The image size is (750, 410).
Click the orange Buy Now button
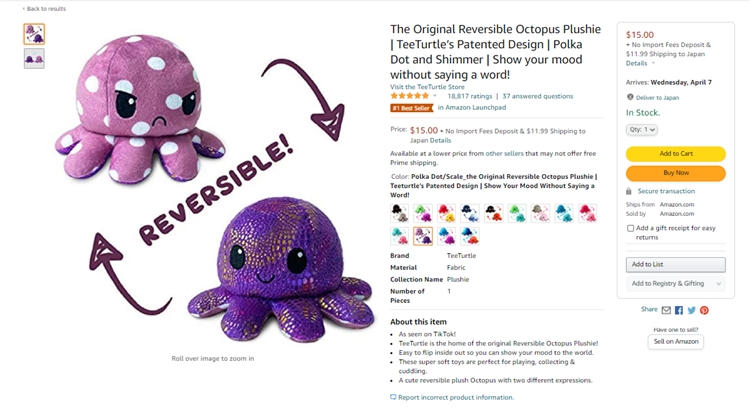[x=675, y=173]
